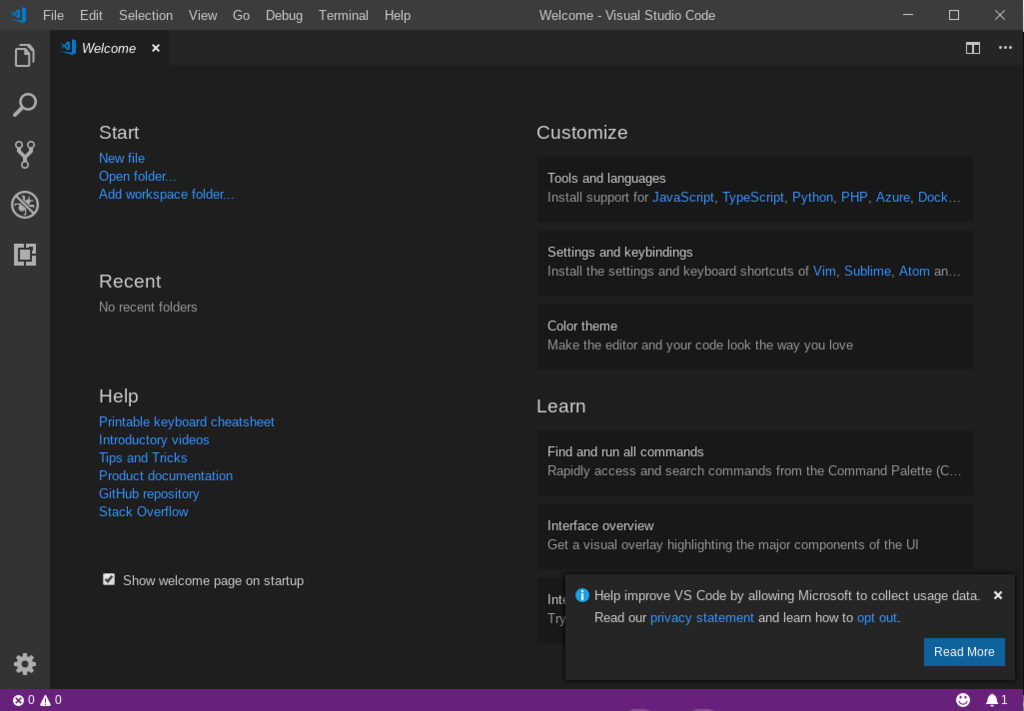Screen dimensions: 1024x711
Task: Open the notifications bell icon
Action: pos(996,700)
